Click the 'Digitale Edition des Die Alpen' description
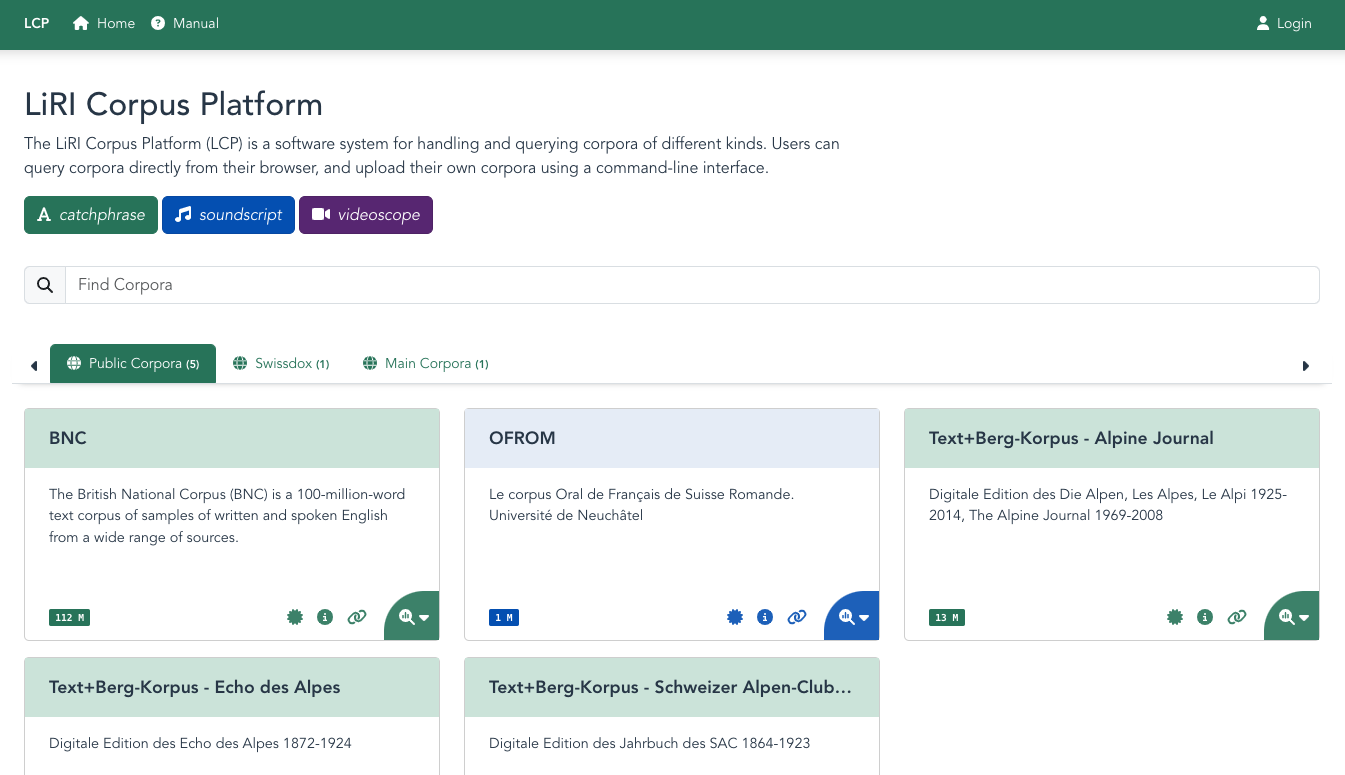 (x=1108, y=505)
